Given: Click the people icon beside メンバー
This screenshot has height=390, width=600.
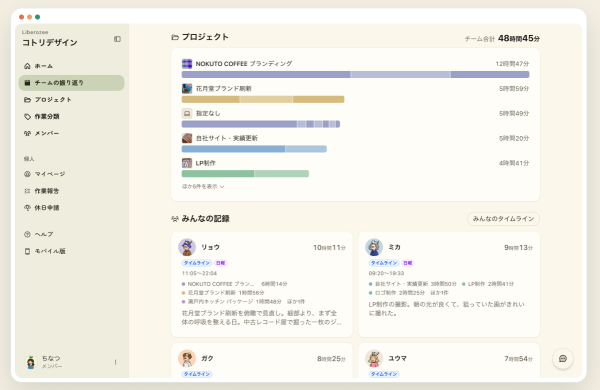Looking at the screenshot, I should click(x=27, y=133).
